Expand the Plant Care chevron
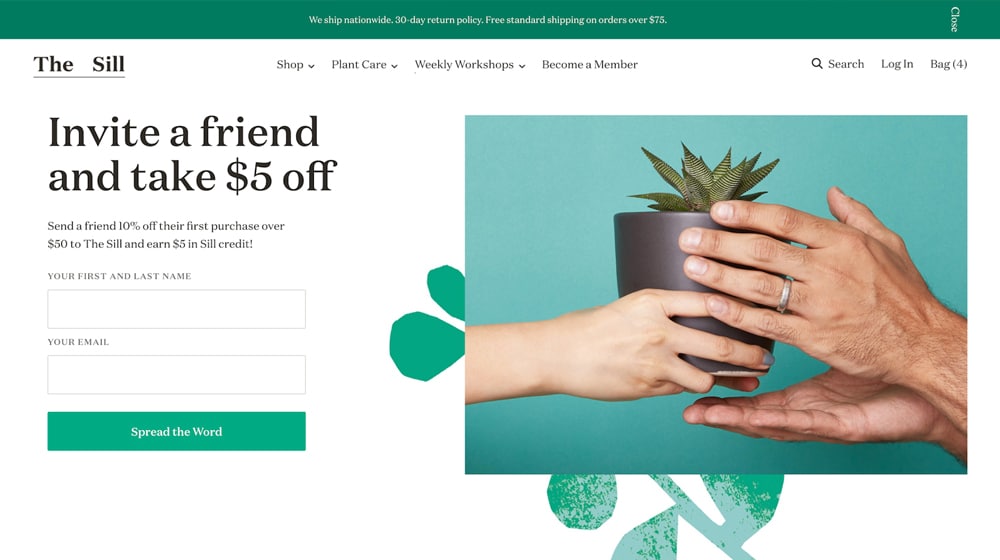The image size is (1000, 560). [394, 66]
